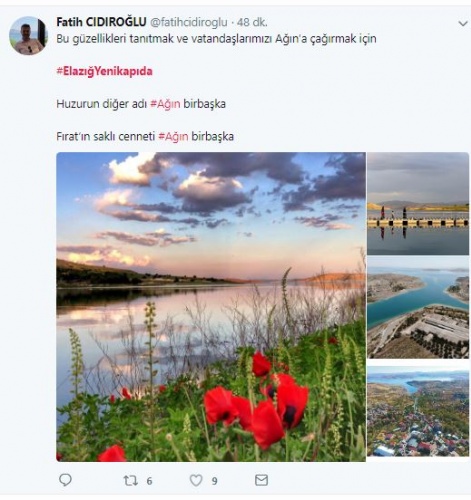View the aerial turquoise river photo

[418, 307]
